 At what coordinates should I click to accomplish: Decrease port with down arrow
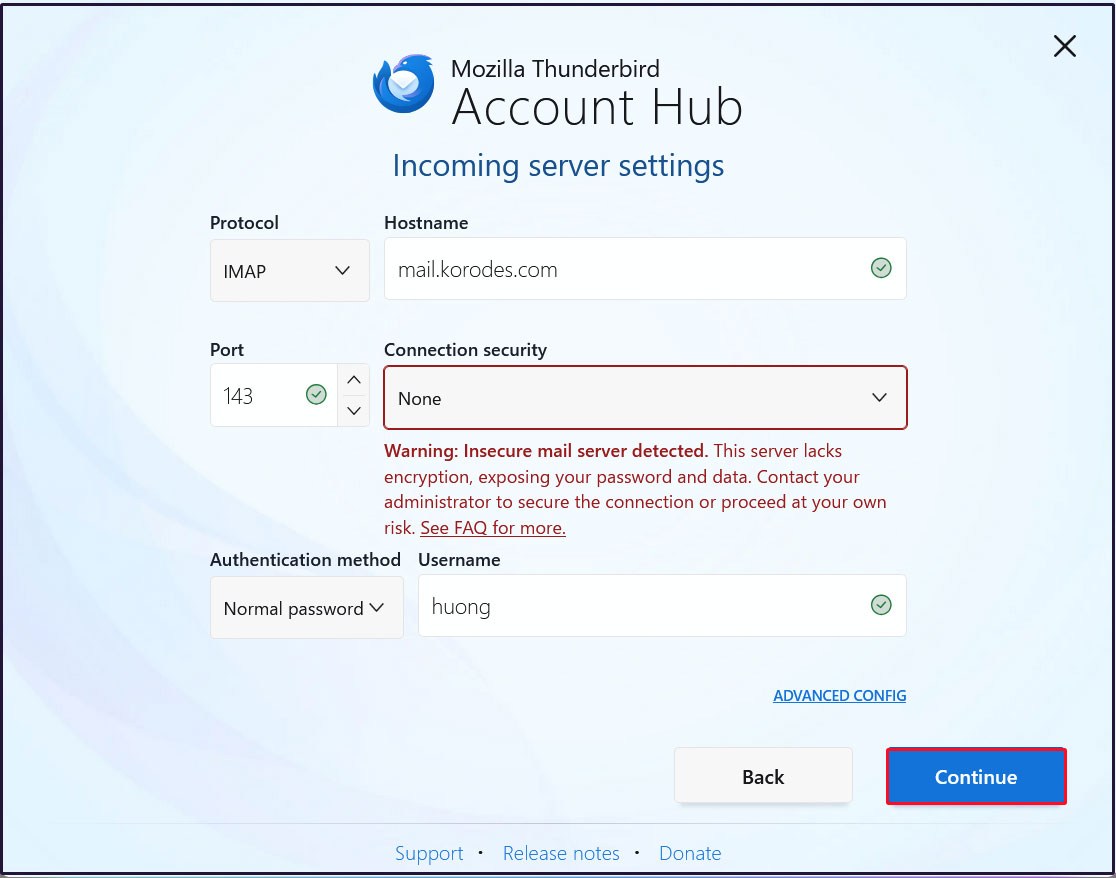click(354, 411)
